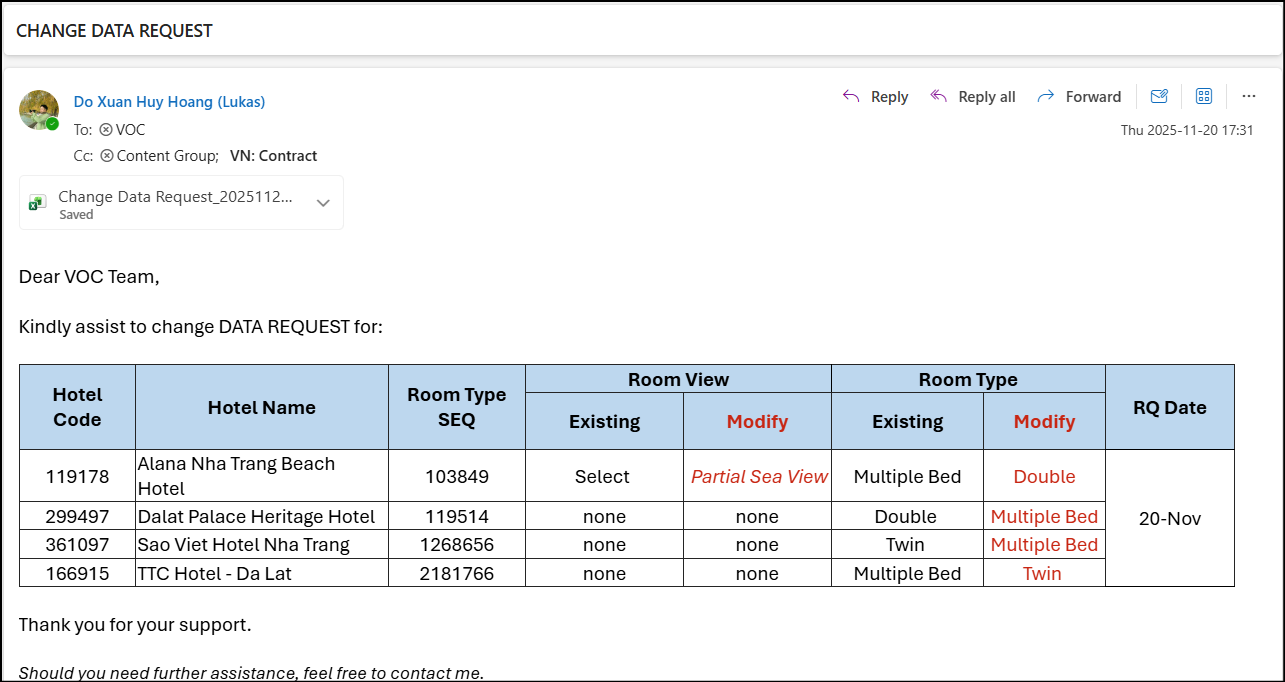
Task: Click the CHANGE DATA REQUEST subject title
Action: click(114, 31)
